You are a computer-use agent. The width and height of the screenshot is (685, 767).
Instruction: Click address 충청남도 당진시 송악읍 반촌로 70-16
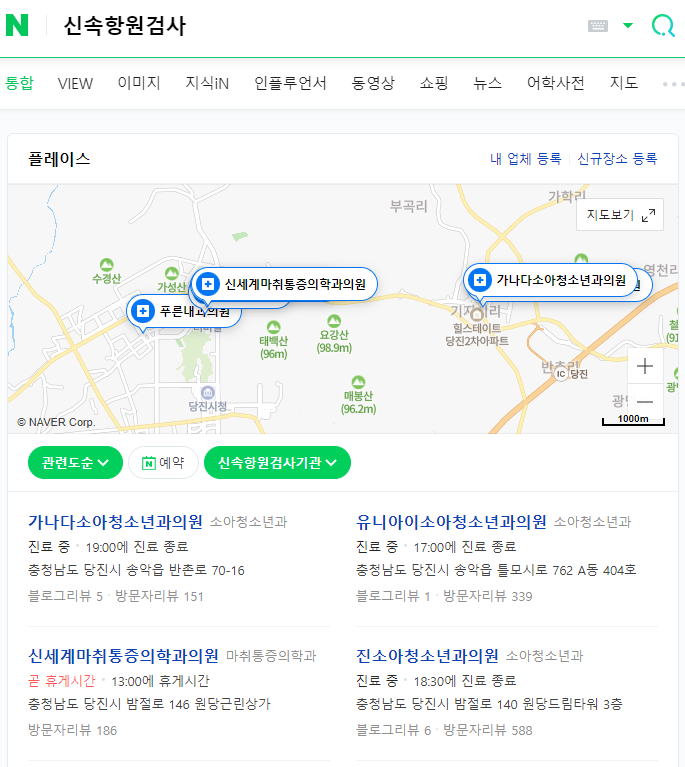[136, 570]
